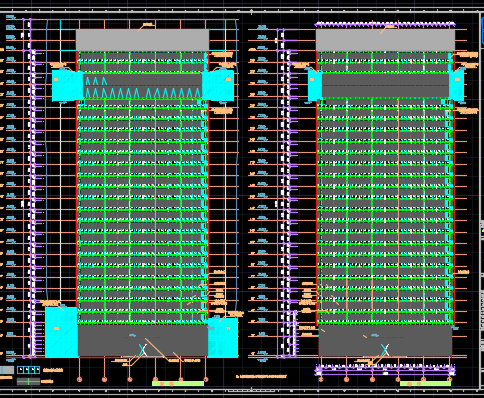Viewport: 484px width, 398px height.
Task: Click the green title bar under left elevation
Action: pos(178,384)
